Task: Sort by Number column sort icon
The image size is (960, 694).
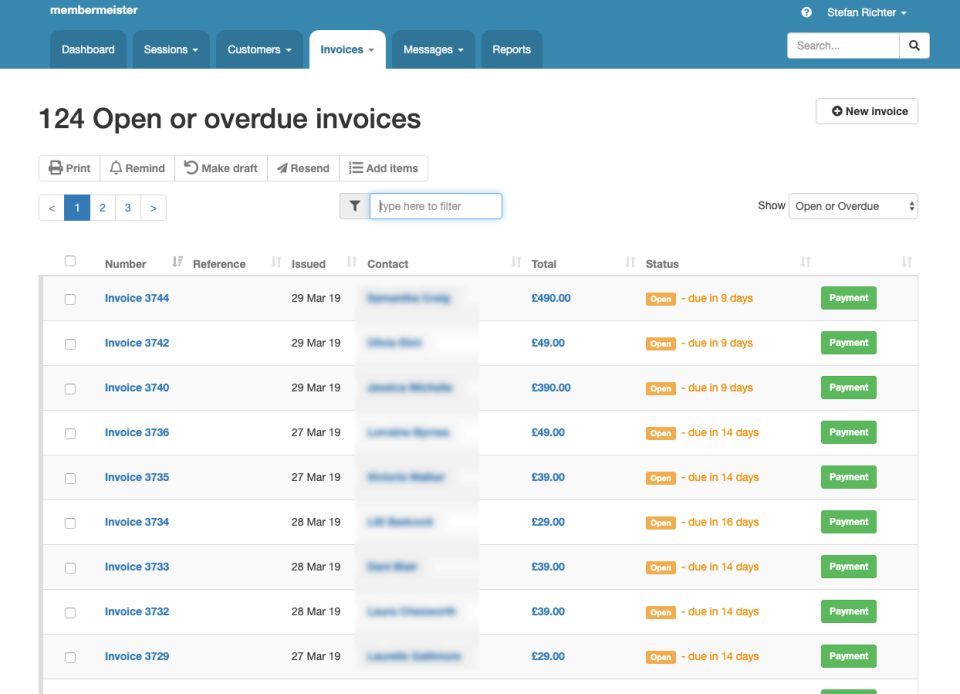Action: (x=177, y=262)
